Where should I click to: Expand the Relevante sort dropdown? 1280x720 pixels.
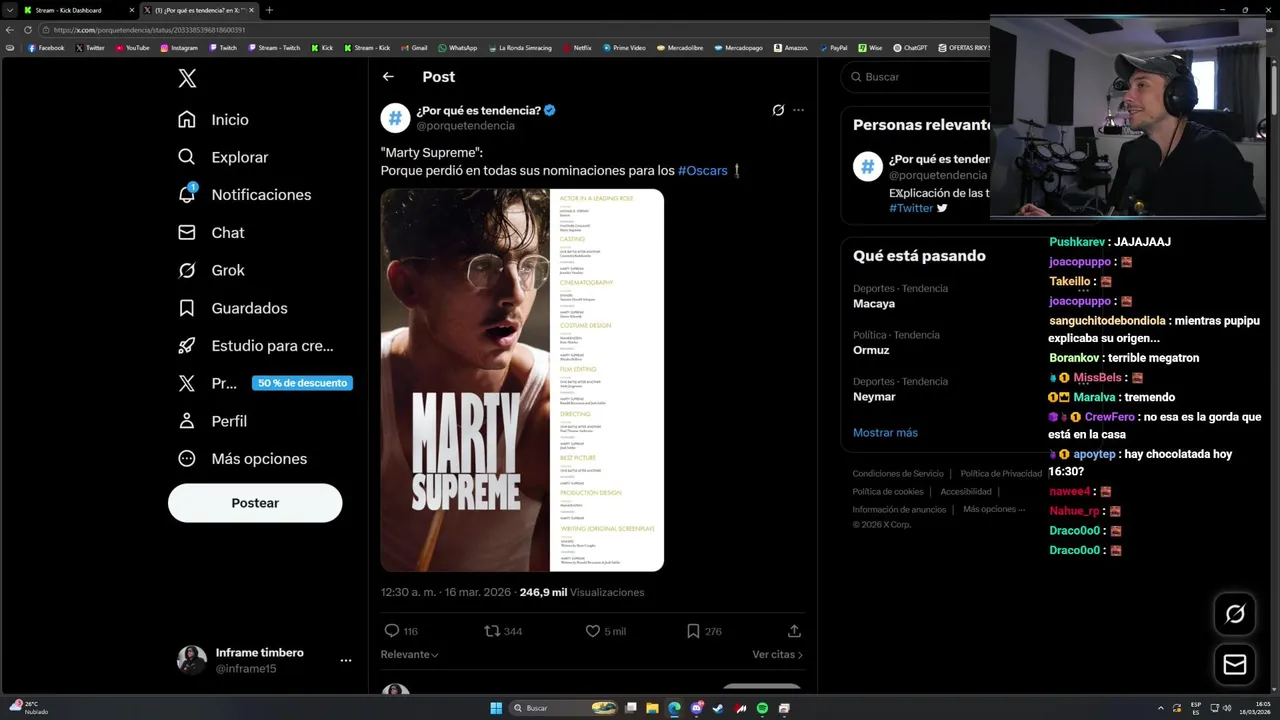(x=409, y=655)
